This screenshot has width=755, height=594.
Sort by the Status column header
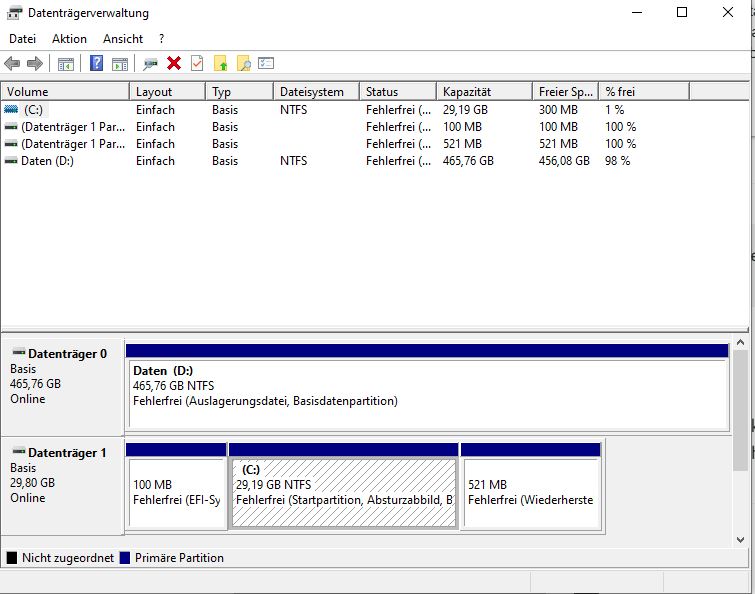pos(398,91)
